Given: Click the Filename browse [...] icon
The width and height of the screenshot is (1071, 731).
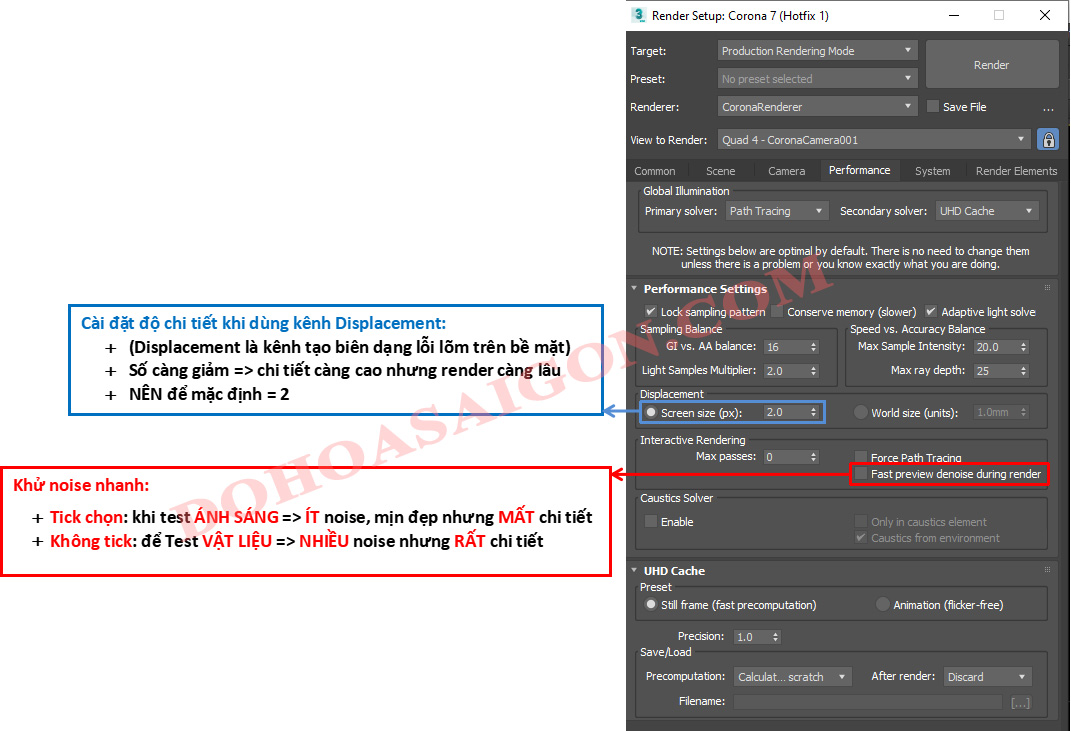Looking at the screenshot, I should (x=1020, y=702).
